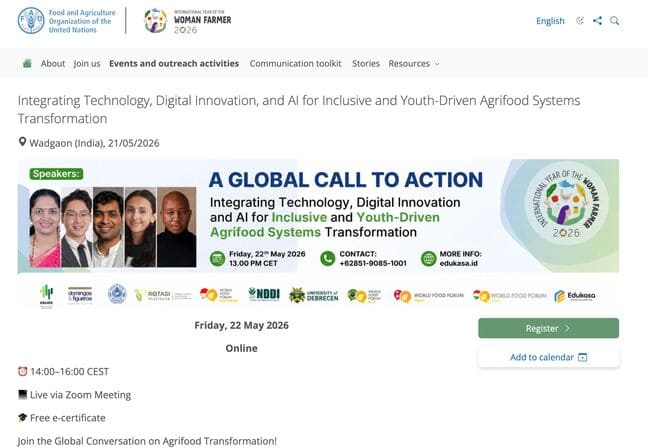Click the 'Friday, 22 May 2026' text

coord(241,325)
